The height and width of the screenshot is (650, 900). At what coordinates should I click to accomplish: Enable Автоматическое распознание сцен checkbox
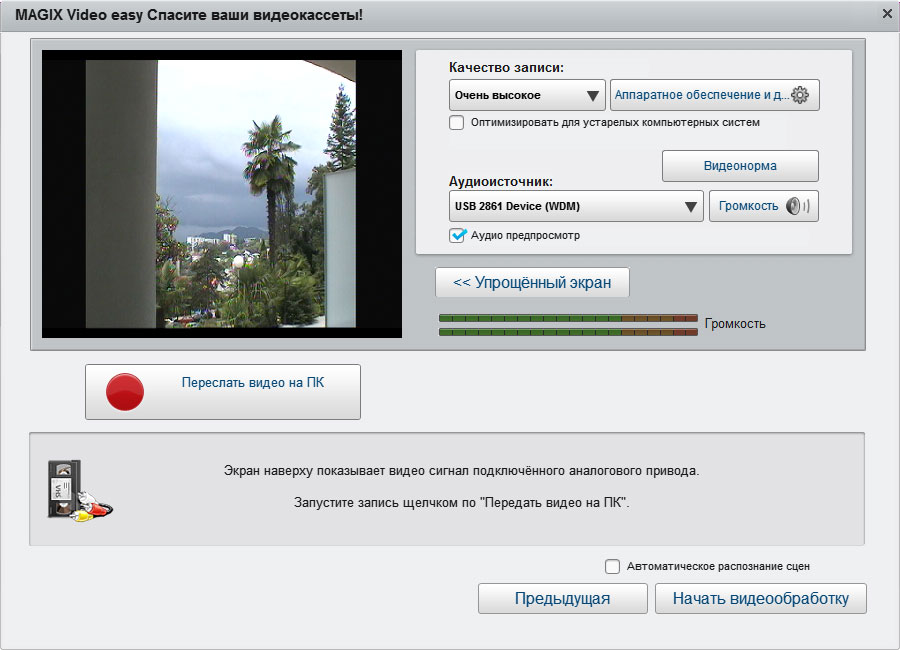[612, 566]
